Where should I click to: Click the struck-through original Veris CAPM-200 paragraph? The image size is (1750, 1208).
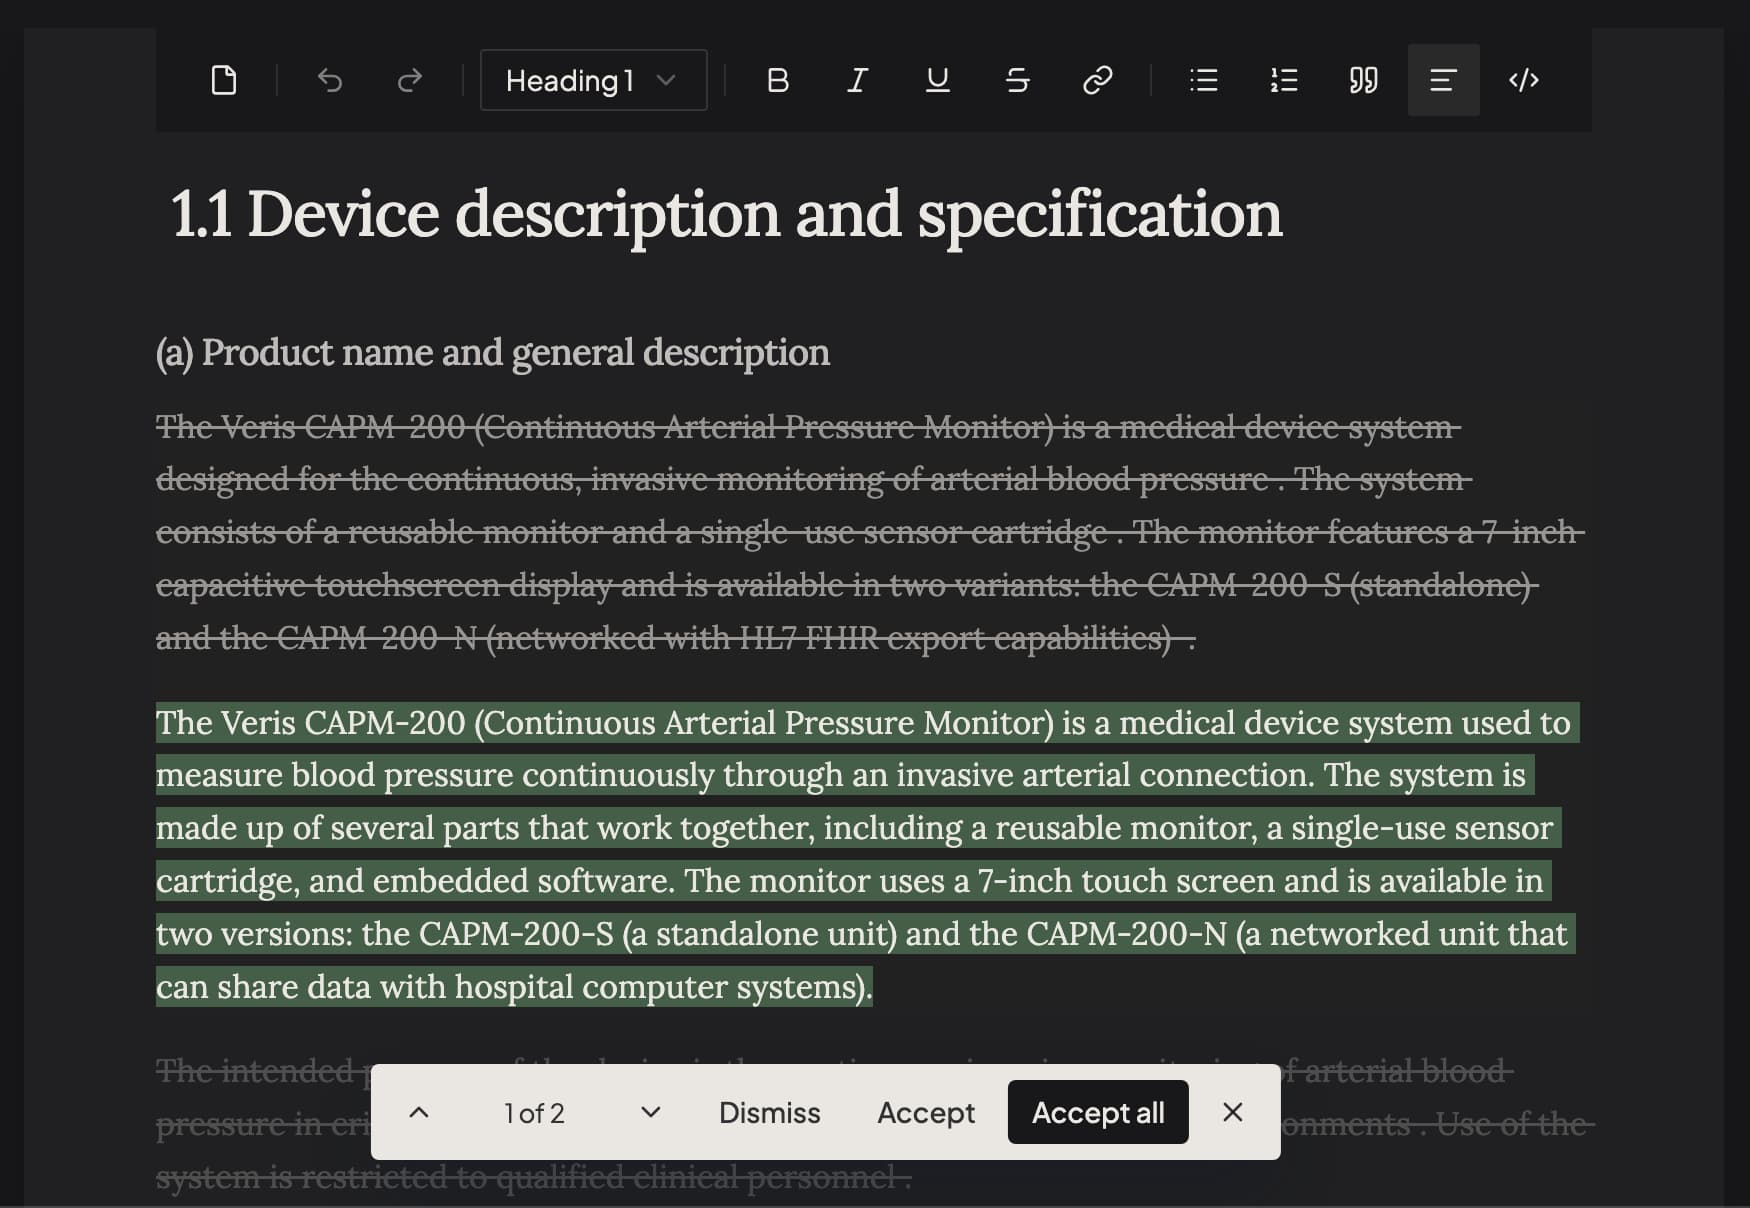(x=870, y=532)
